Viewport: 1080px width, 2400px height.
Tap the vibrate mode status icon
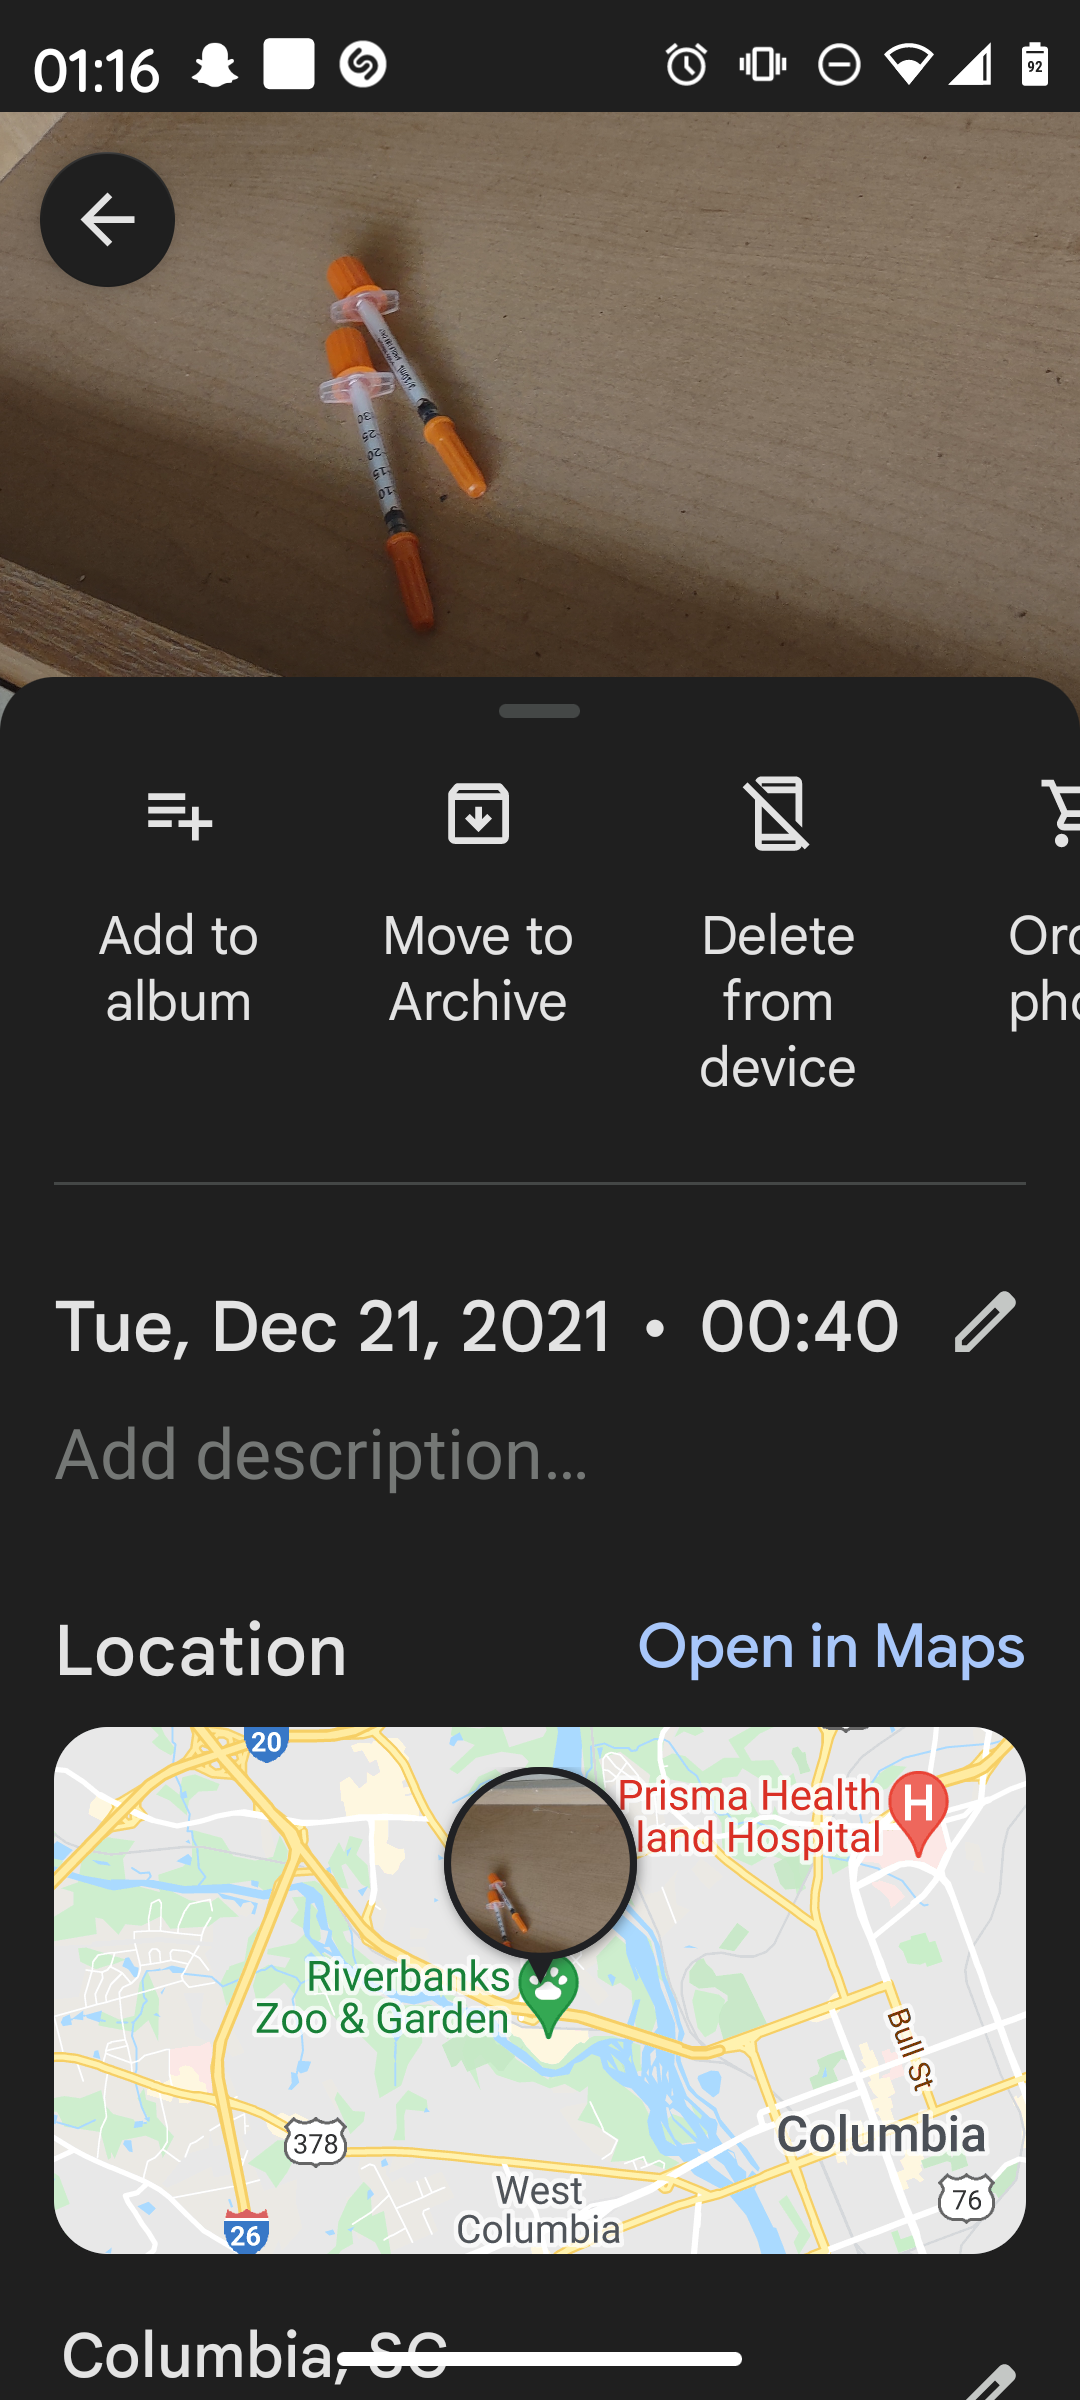pyautogui.click(x=763, y=66)
